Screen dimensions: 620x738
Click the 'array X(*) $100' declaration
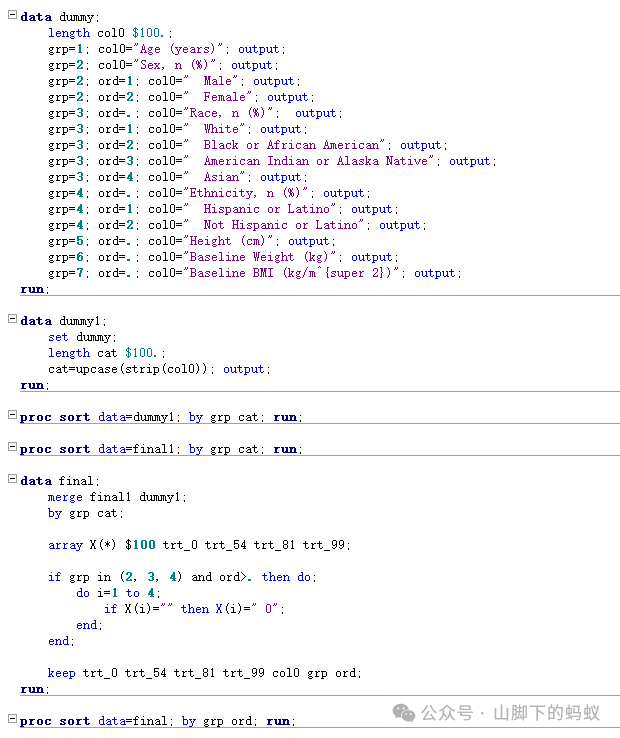point(101,545)
